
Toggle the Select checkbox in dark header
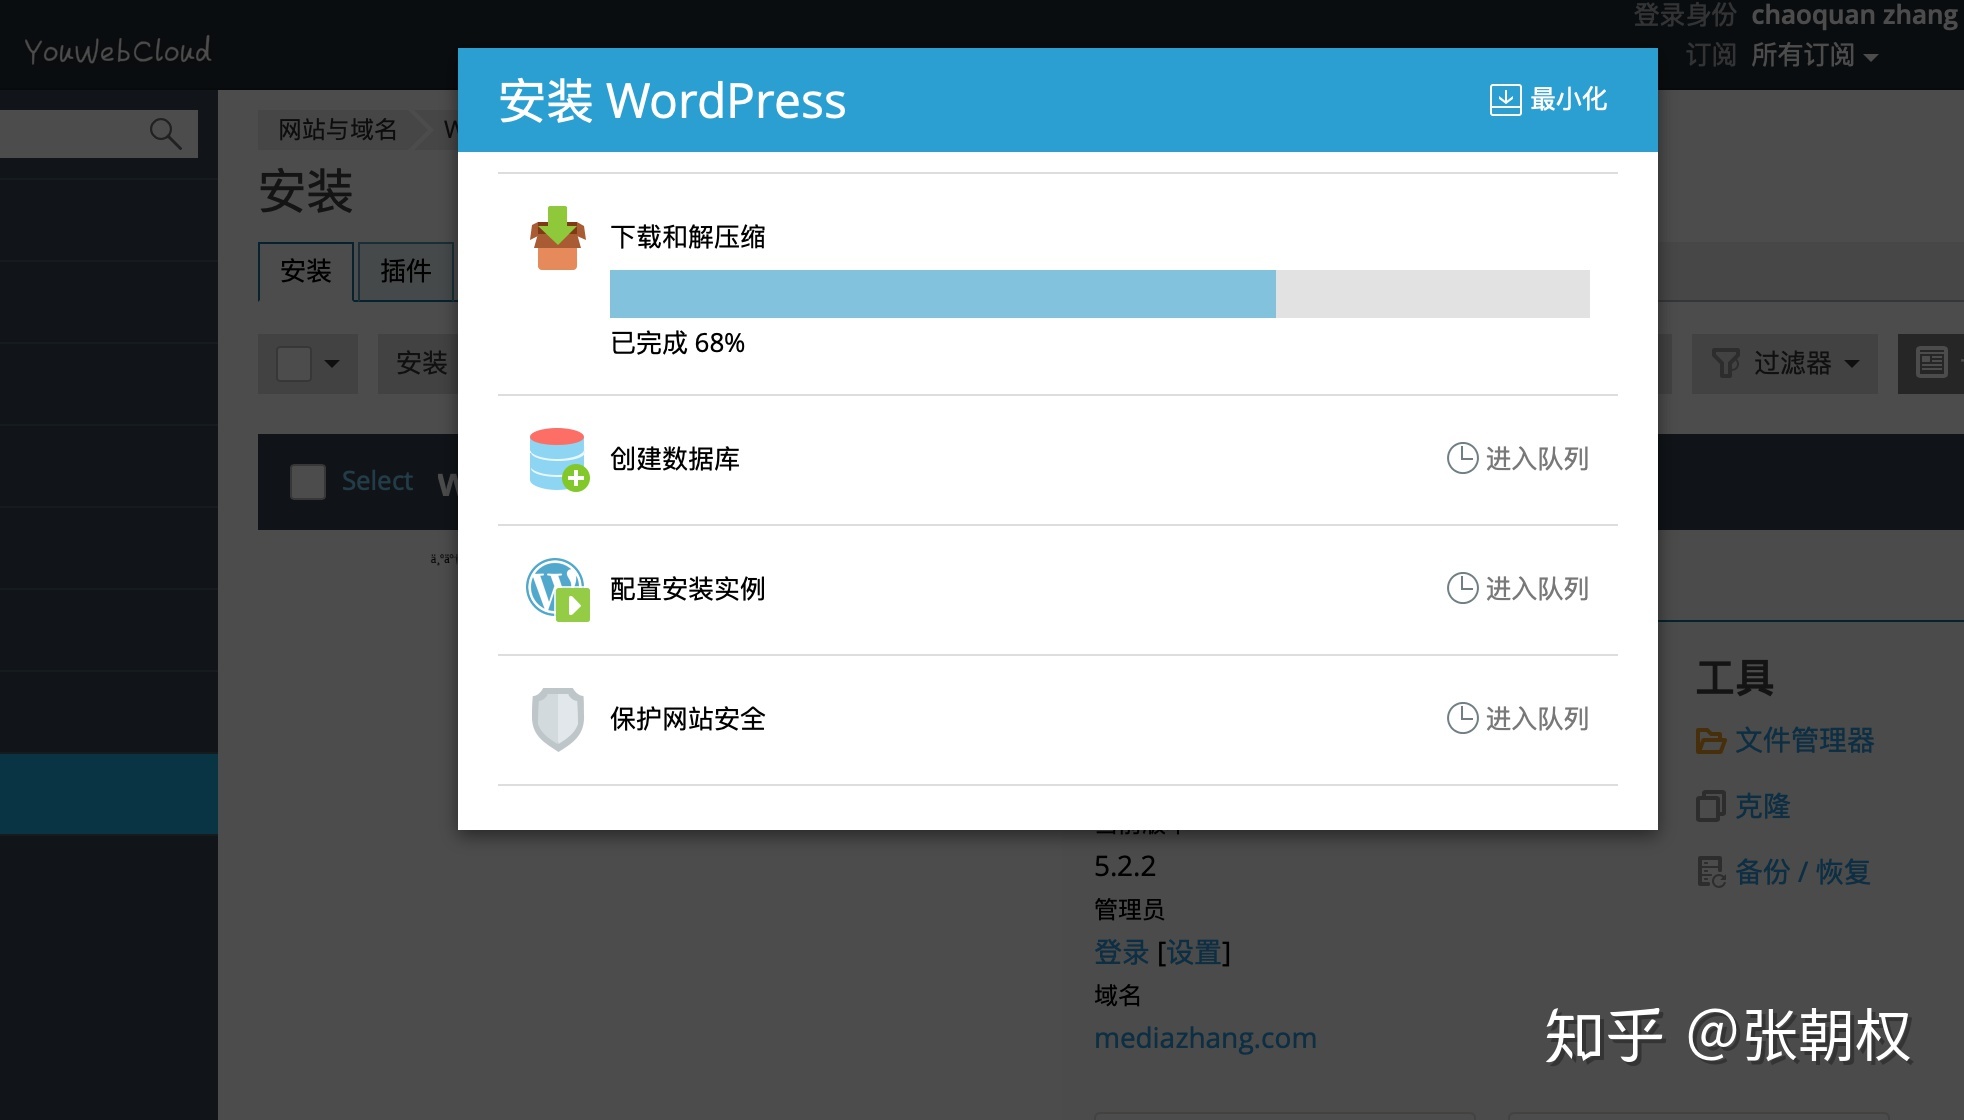coord(308,482)
